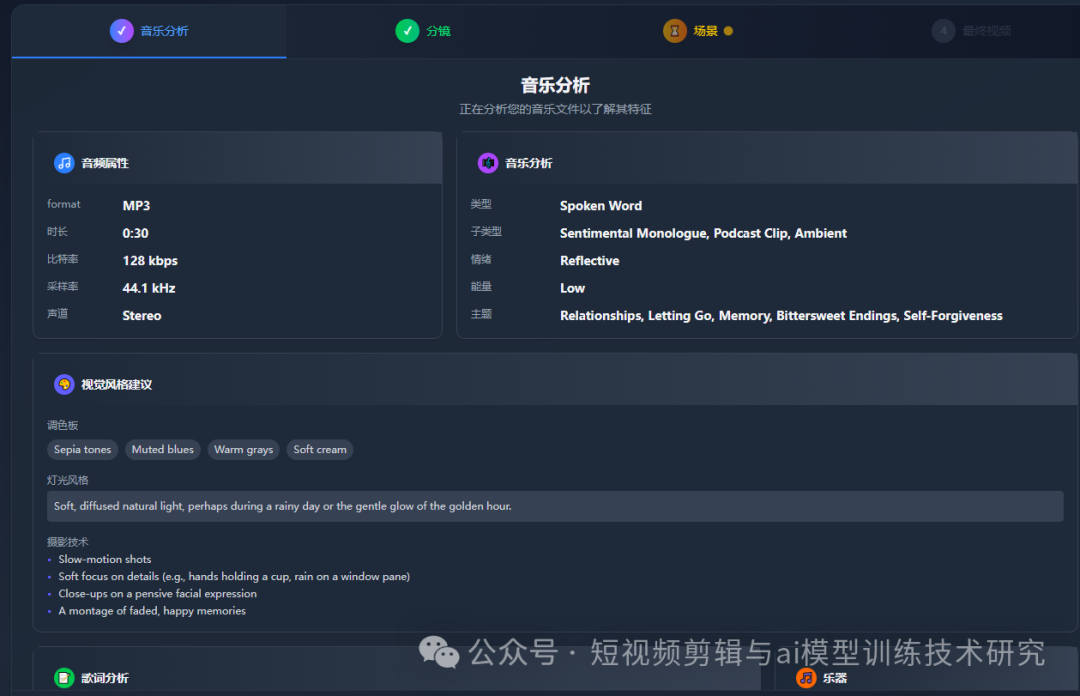This screenshot has width=1080, height=696.
Task: Select the 'Soft cream' color swatch
Action: [319, 449]
